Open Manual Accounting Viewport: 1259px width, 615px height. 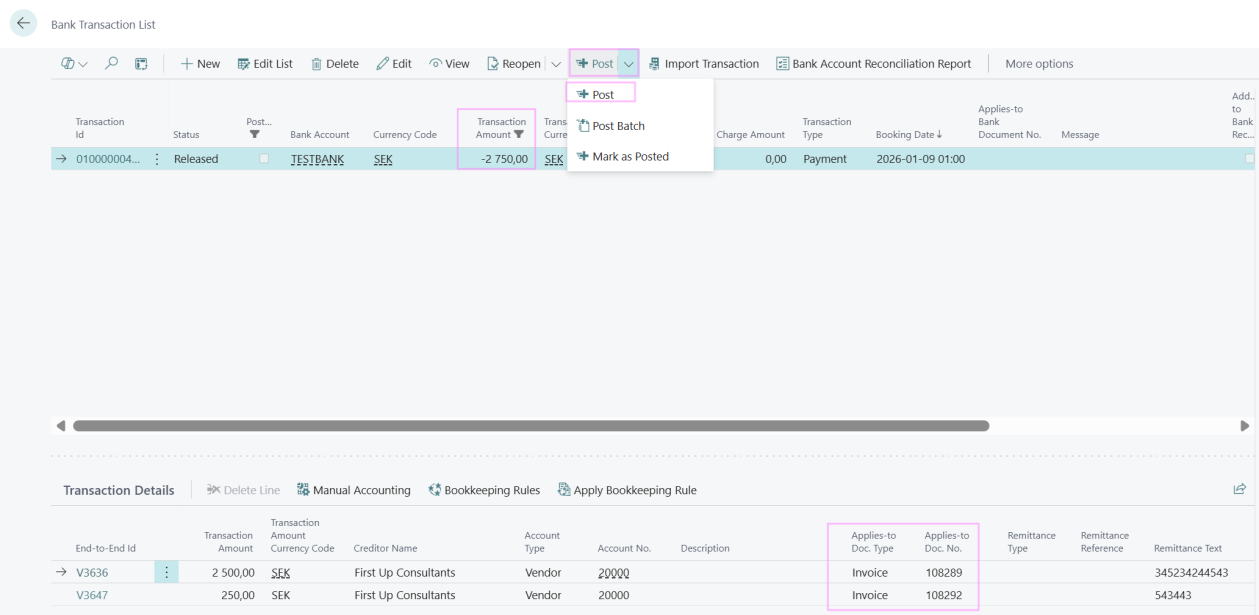tap(353, 490)
